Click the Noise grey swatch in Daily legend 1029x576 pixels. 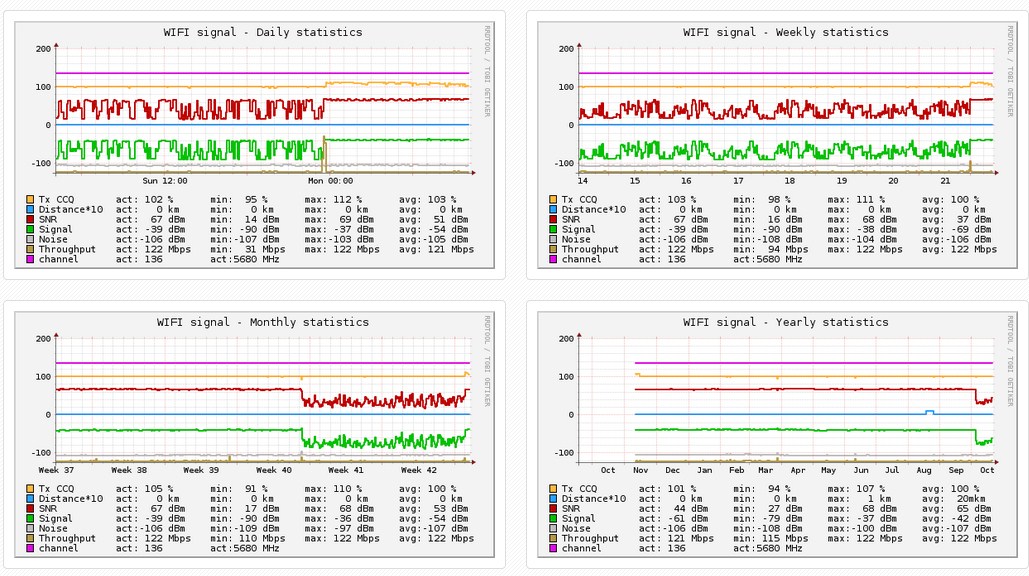tap(30, 239)
